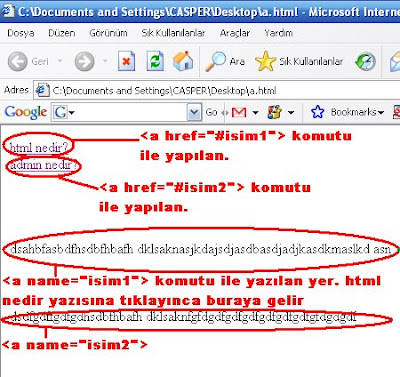Open History with the green clock icon
This screenshot has height=377, width=400.
coord(365,61)
